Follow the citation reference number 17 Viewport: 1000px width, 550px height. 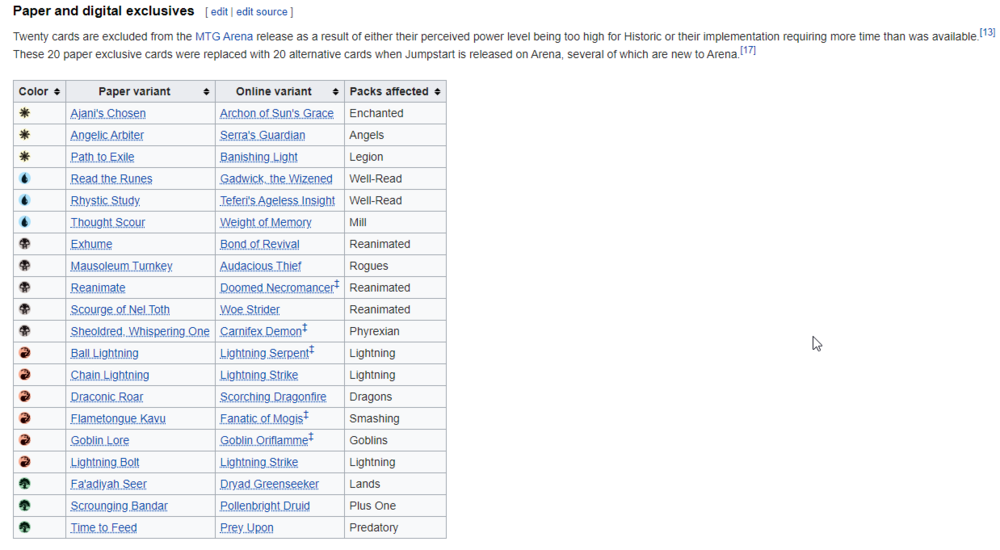click(x=748, y=50)
